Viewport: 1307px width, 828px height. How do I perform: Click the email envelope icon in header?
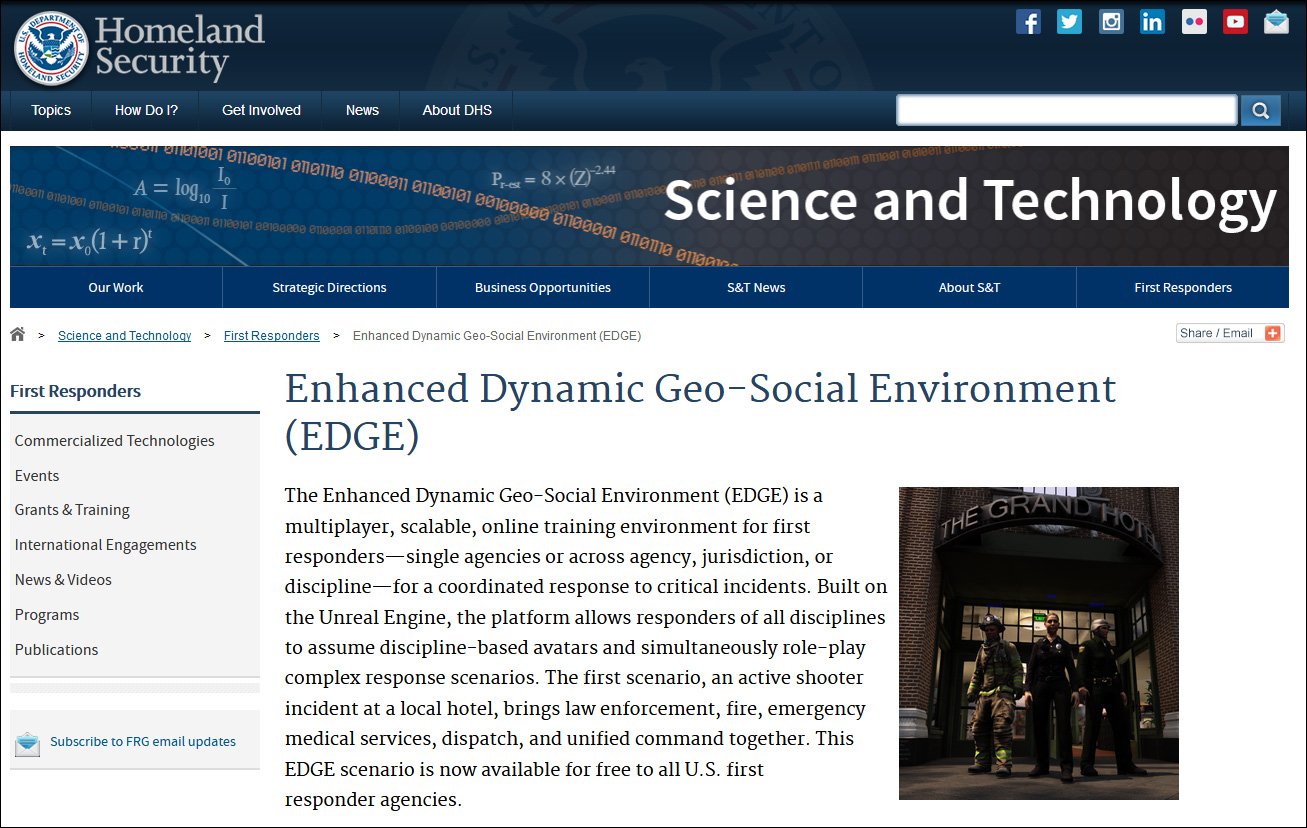click(x=1276, y=22)
